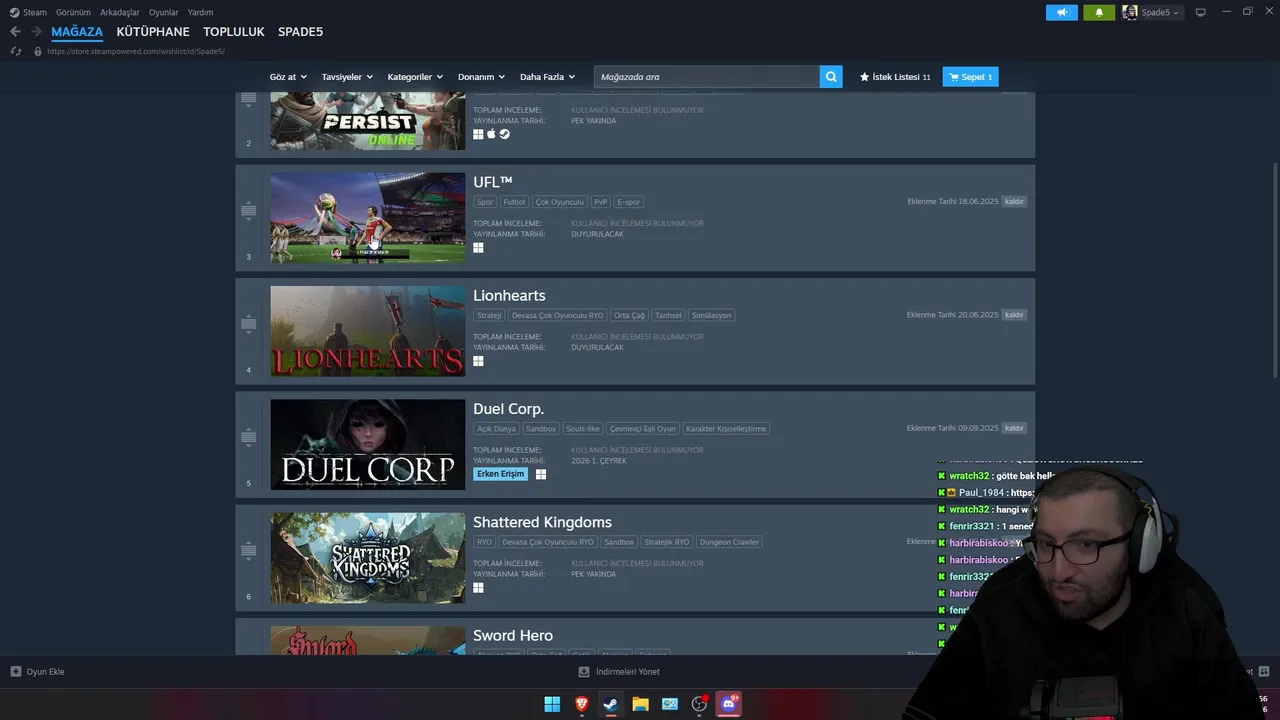
Task: Switch to the TOPLULUK tab
Action: [234, 32]
